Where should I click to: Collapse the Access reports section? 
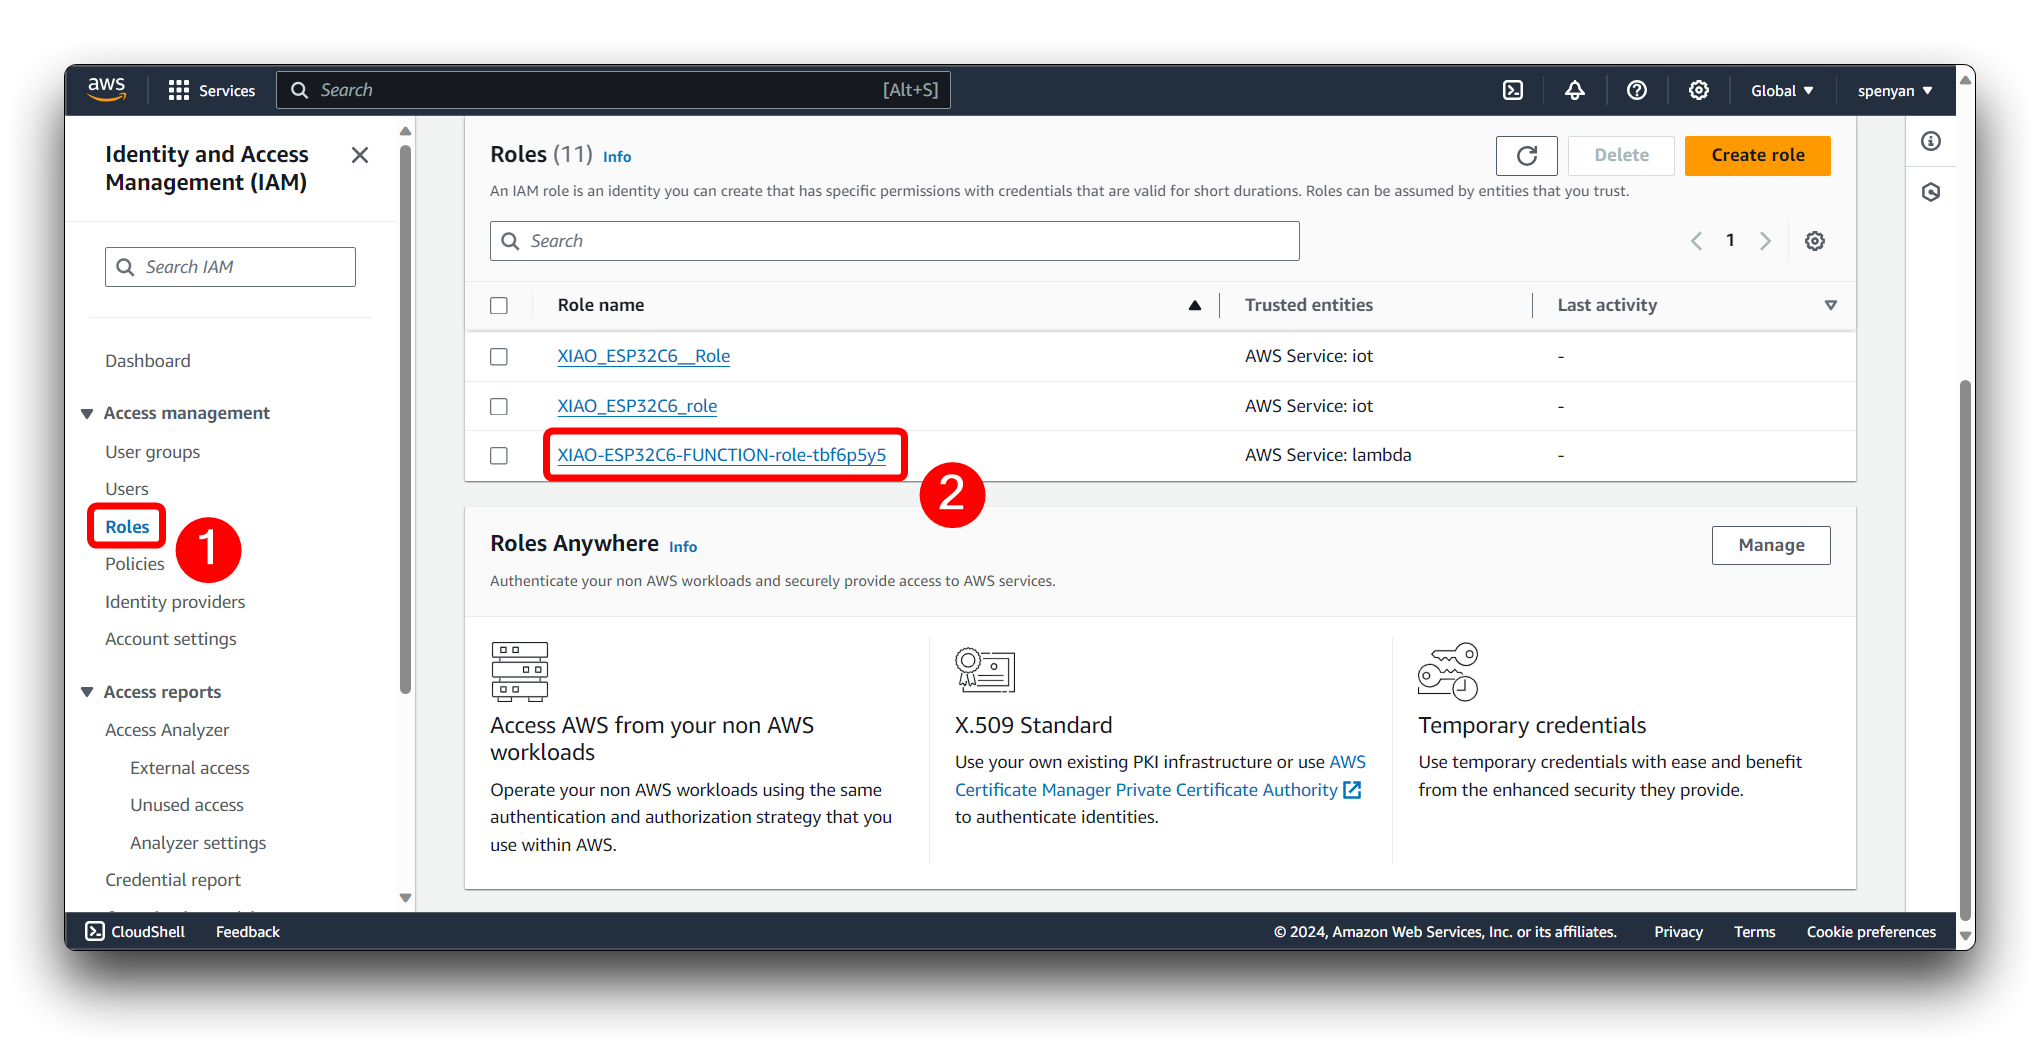coord(87,692)
